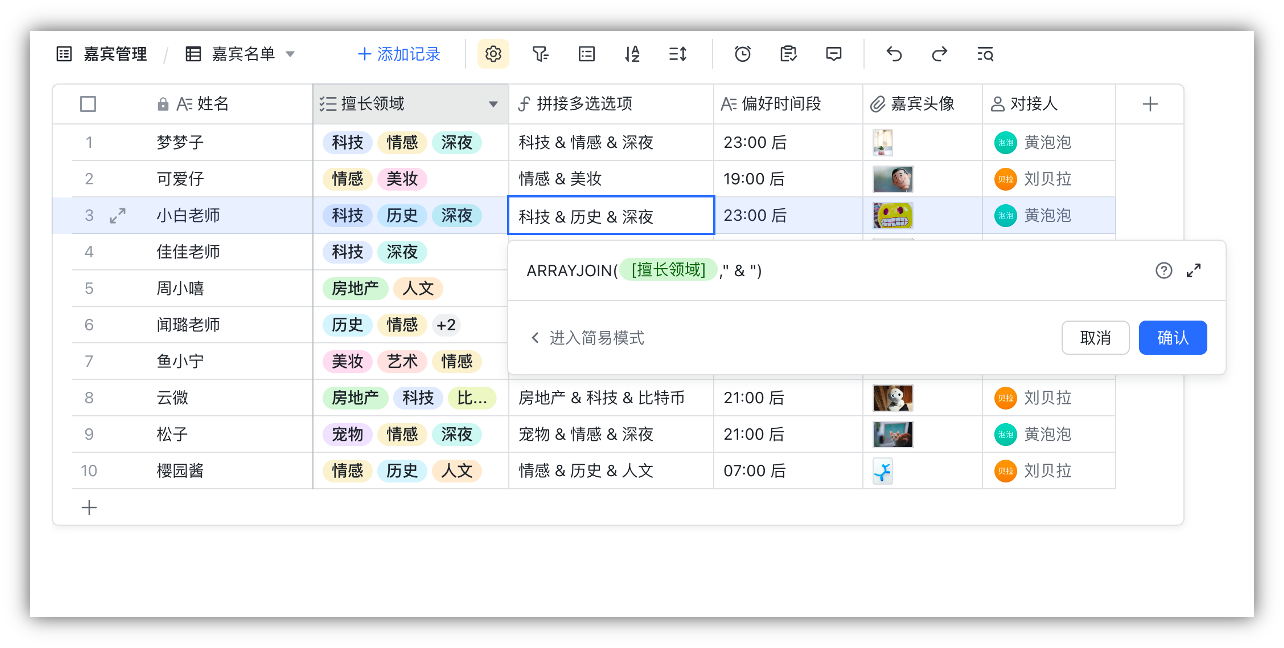Click the sort A-Z icon
The height and width of the screenshot is (648, 1284).
(x=632, y=54)
